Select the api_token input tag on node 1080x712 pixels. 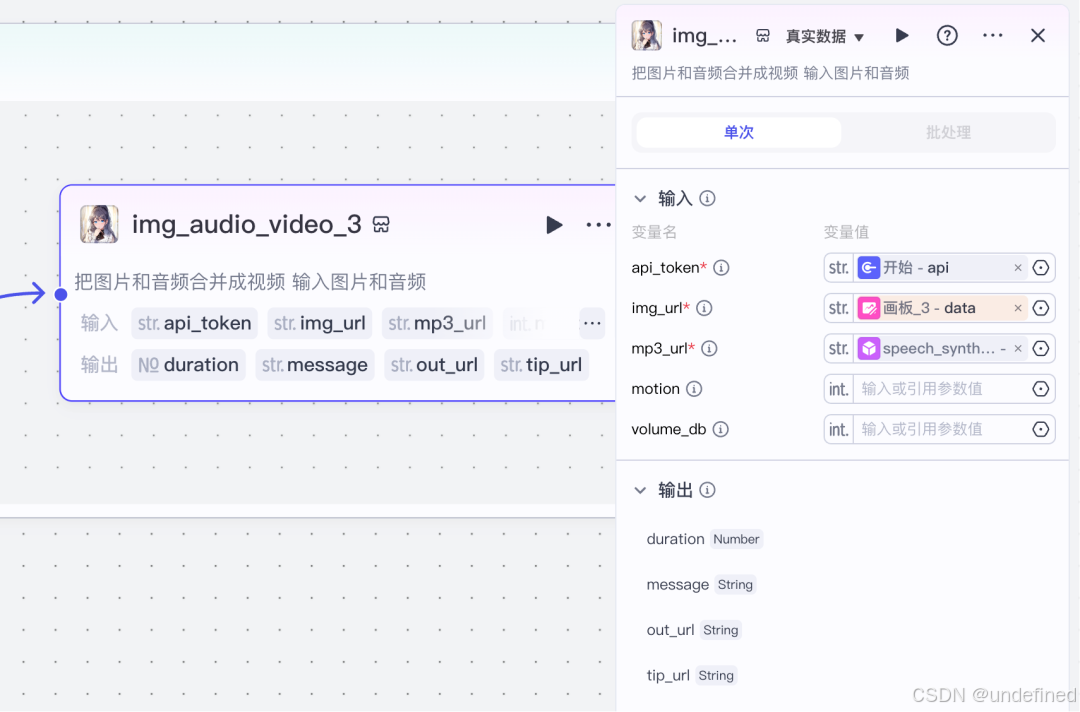click(194, 323)
